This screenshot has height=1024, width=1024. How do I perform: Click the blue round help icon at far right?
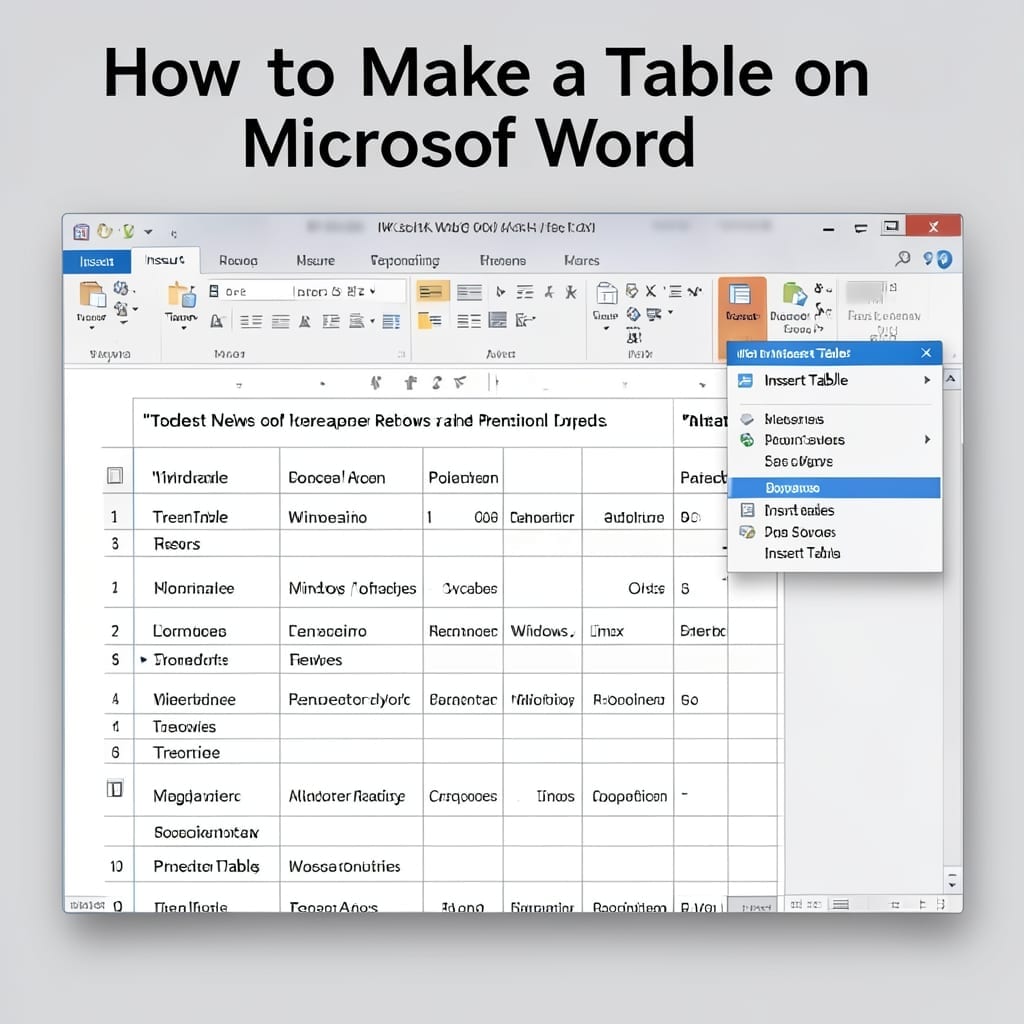tap(944, 259)
